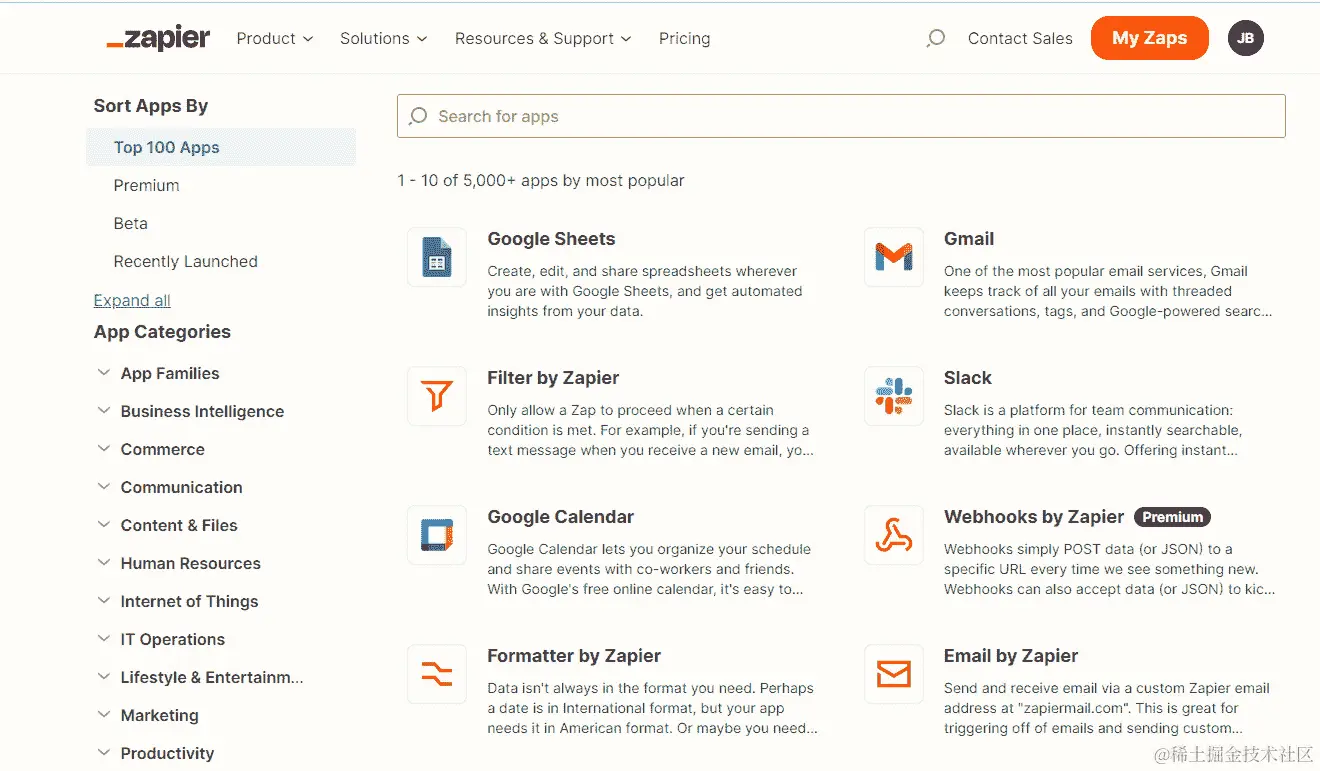Go to the Pricing page
This screenshot has width=1320, height=771.
(685, 39)
